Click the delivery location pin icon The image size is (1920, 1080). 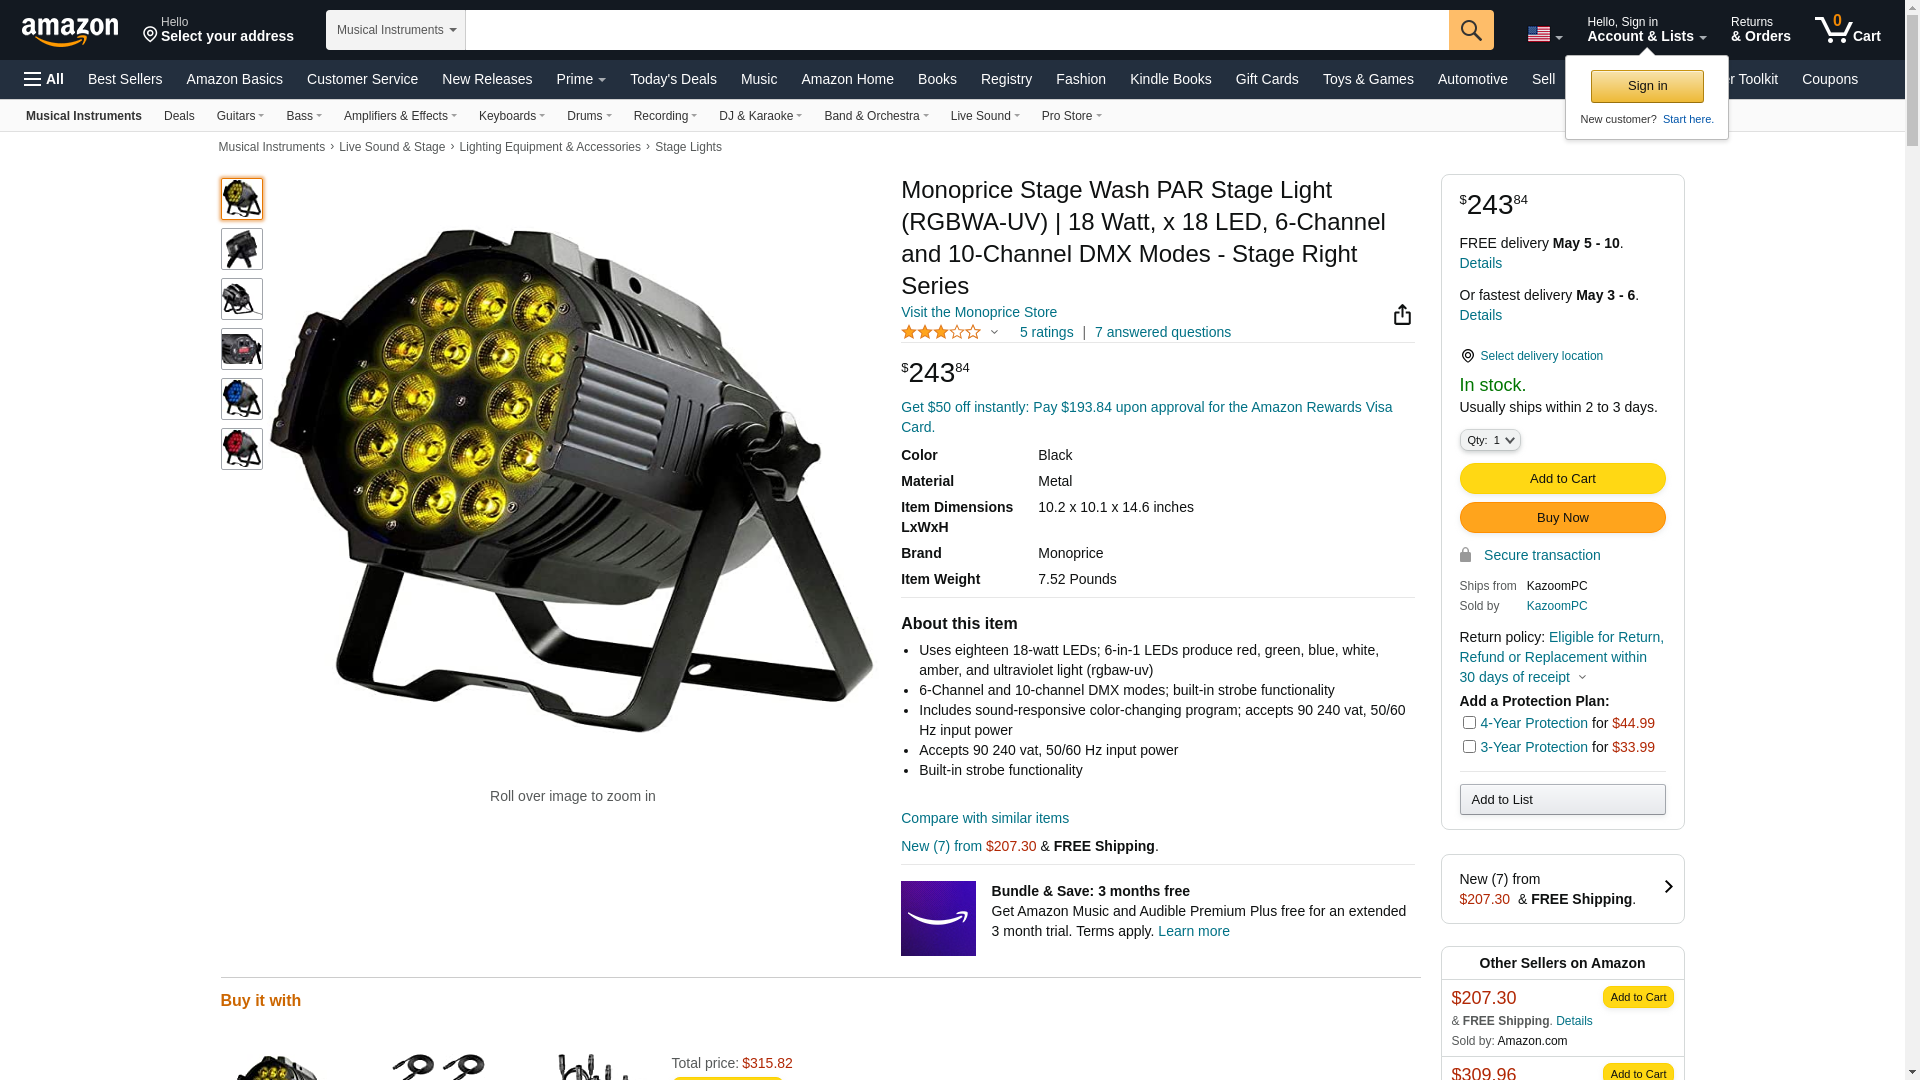point(1467,356)
